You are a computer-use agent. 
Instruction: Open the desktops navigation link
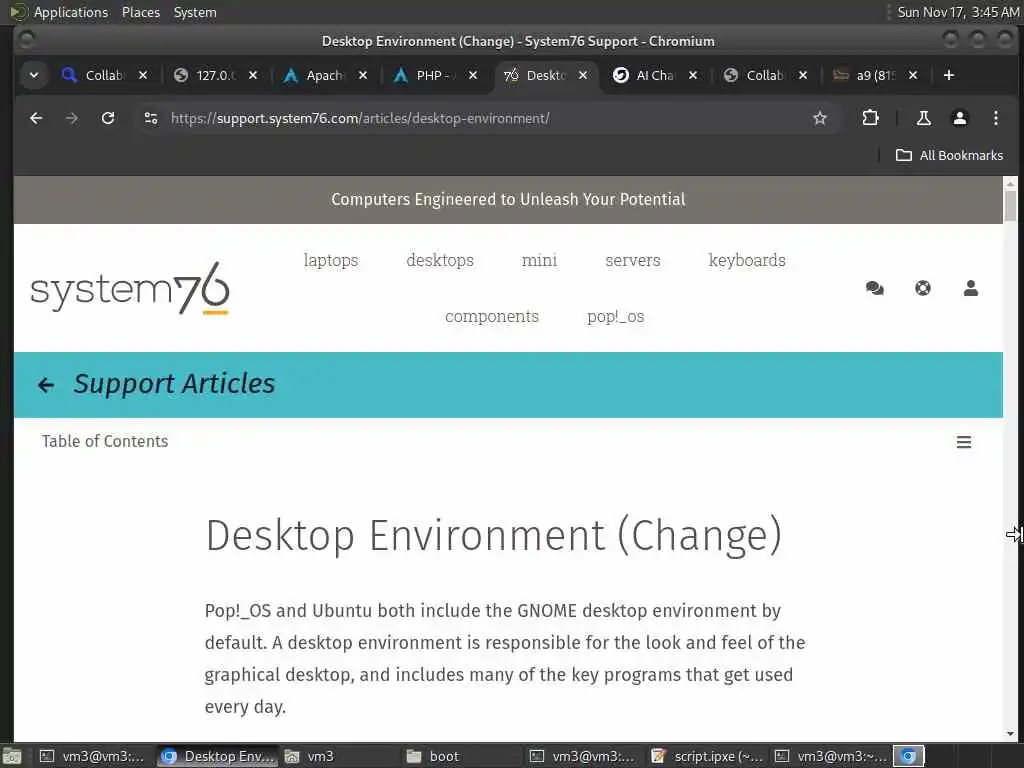440,260
